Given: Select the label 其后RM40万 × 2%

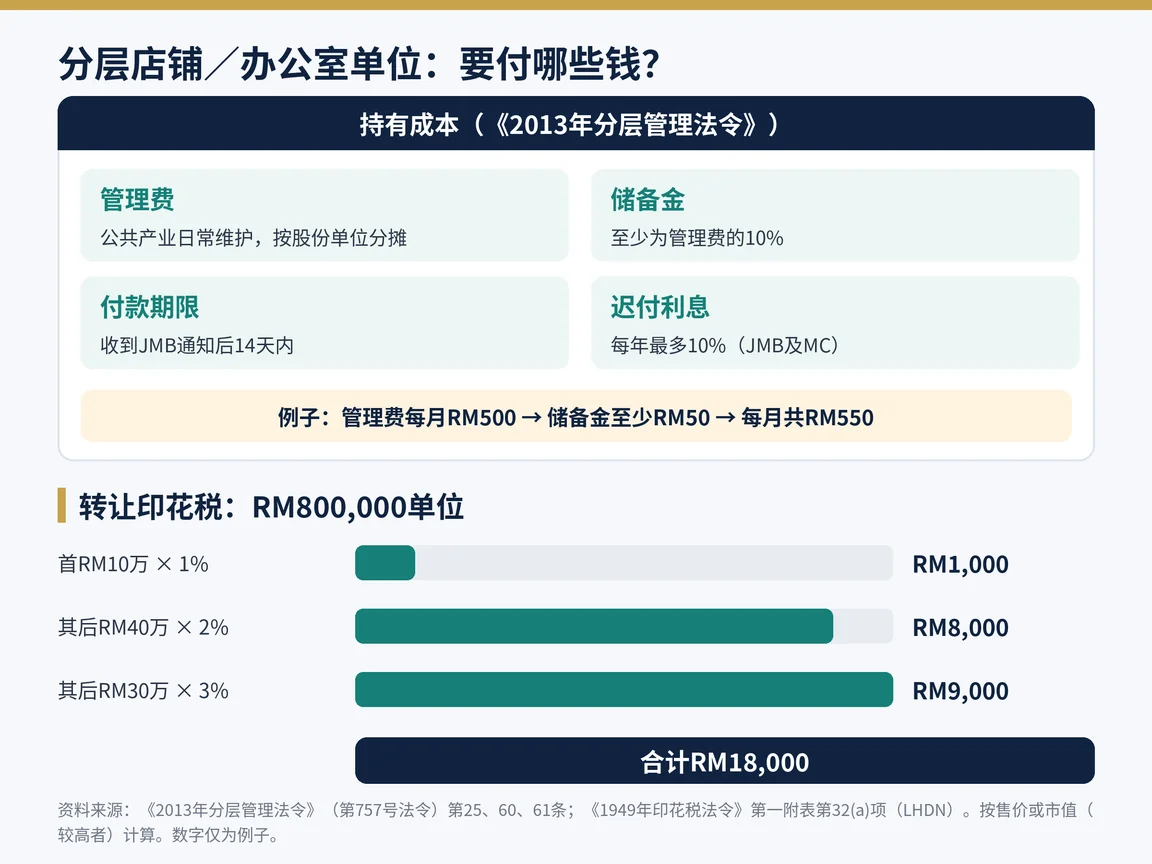Looking at the screenshot, I should (x=143, y=627).
